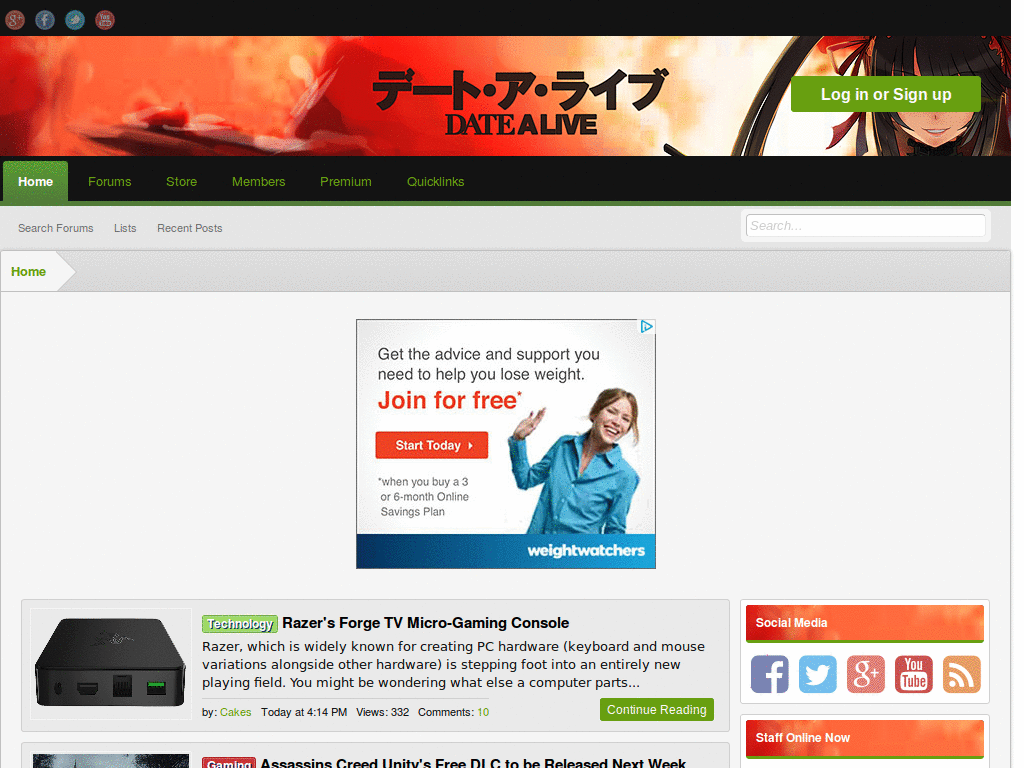
Task: Click the Technology category tag
Action: 240,624
